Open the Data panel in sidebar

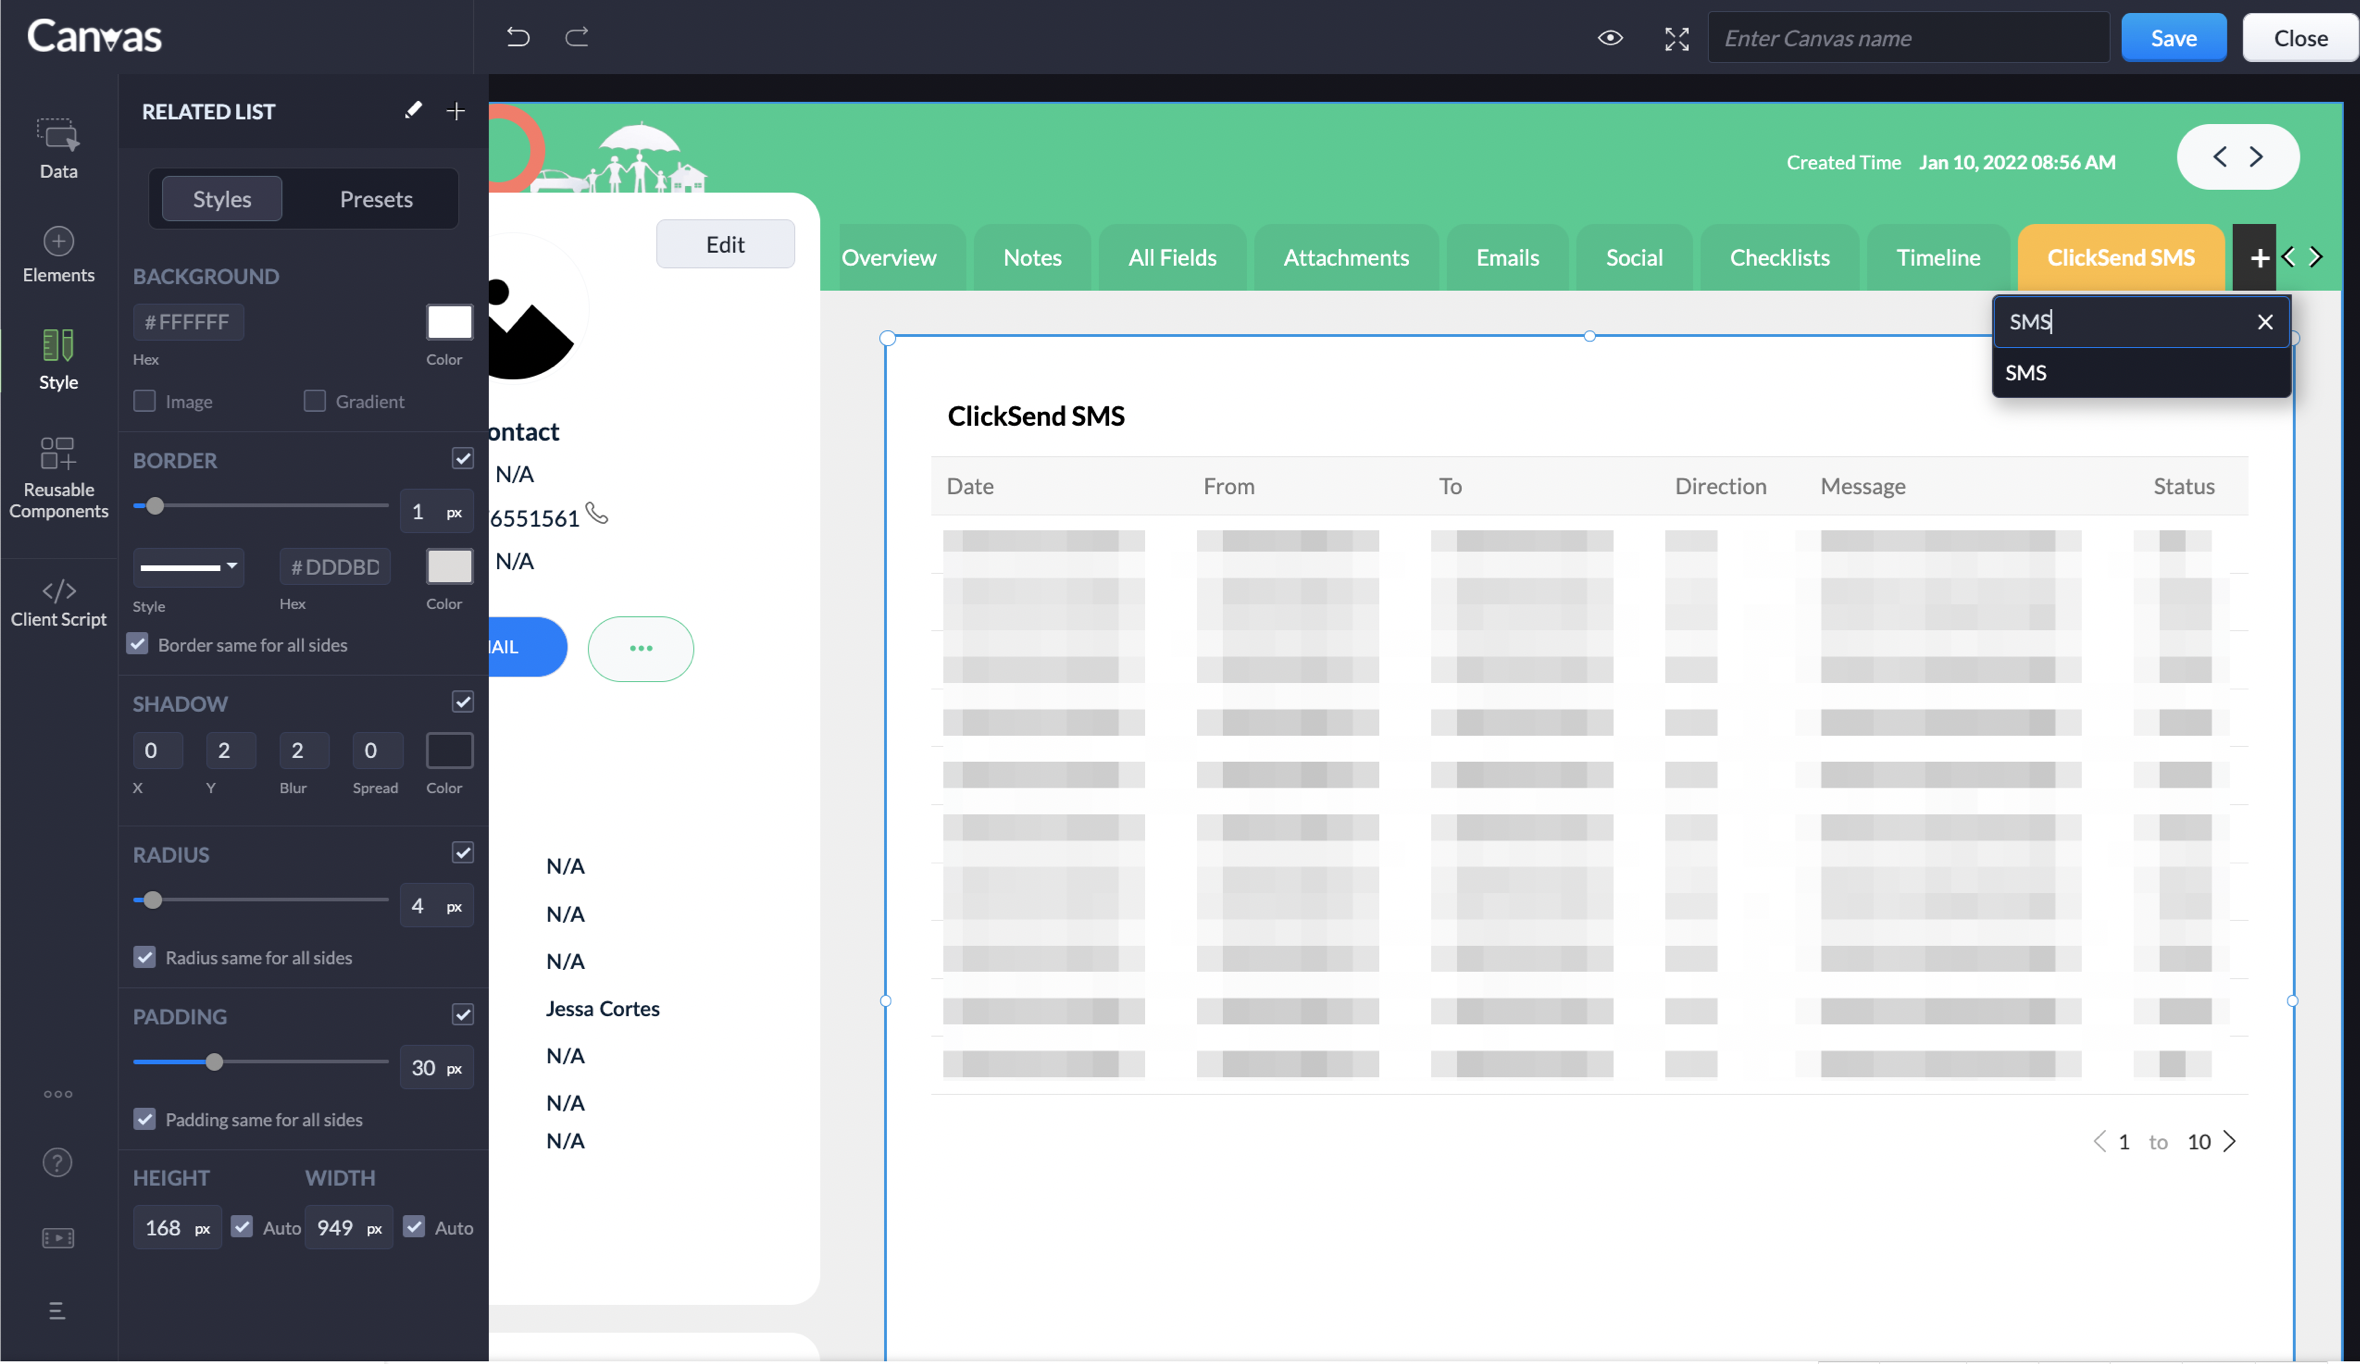[x=58, y=149]
